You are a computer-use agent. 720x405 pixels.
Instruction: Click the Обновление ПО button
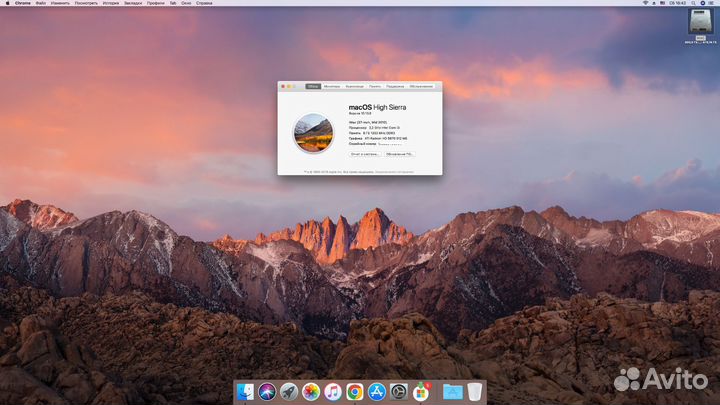(399, 154)
